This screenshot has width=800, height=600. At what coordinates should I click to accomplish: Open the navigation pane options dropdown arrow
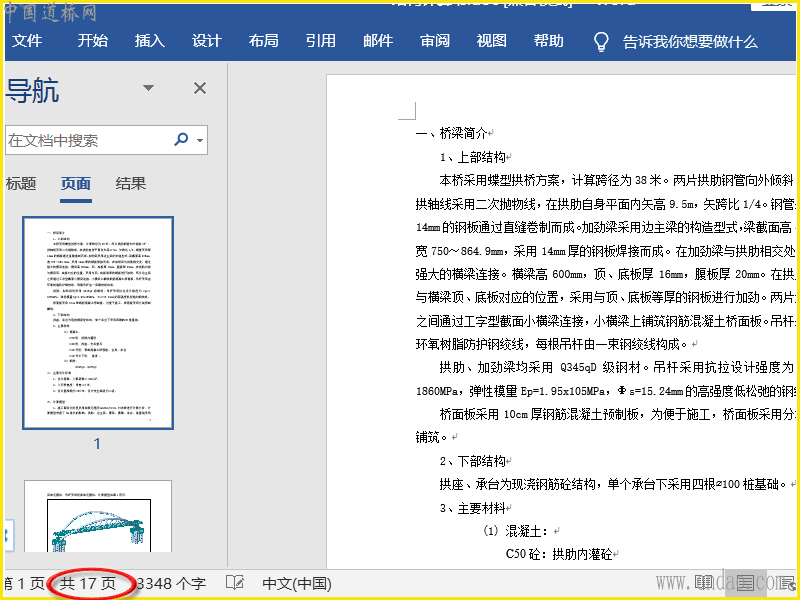click(148, 88)
